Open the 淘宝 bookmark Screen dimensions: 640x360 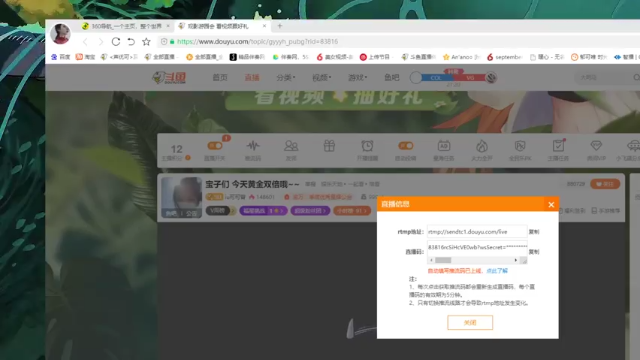point(85,57)
